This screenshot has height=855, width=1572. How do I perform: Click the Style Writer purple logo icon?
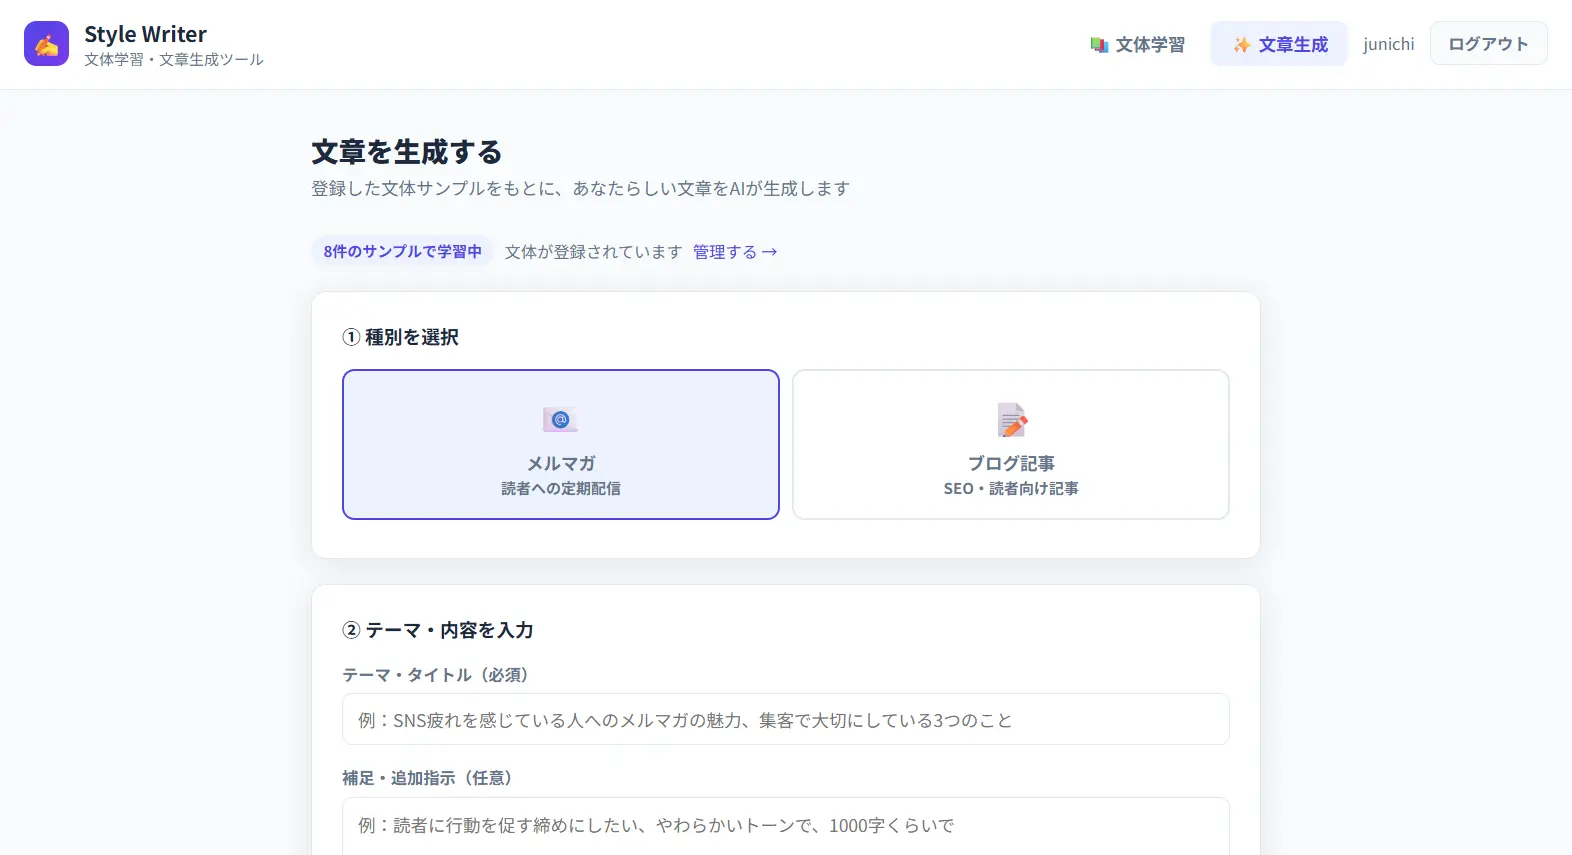(46, 44)
